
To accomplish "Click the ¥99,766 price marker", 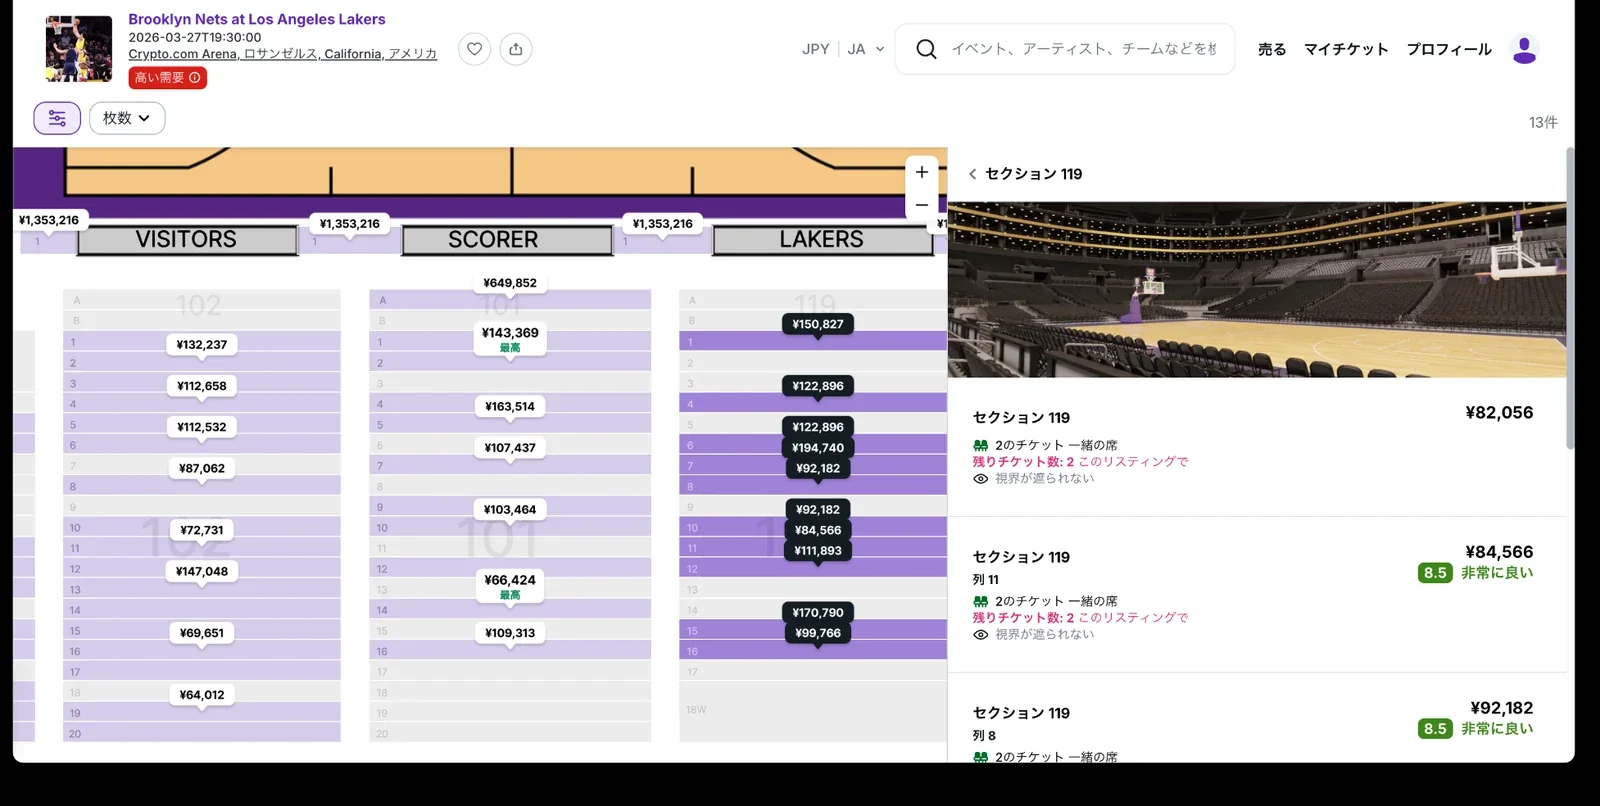I will point(818,633).
